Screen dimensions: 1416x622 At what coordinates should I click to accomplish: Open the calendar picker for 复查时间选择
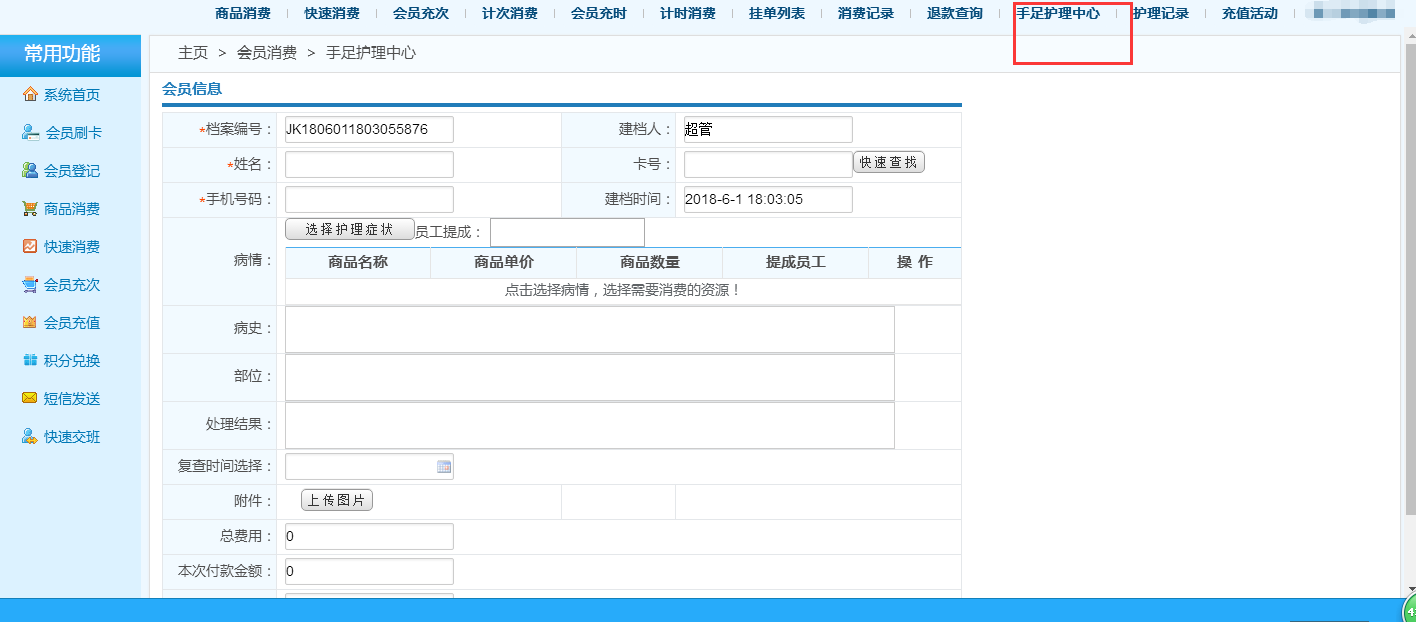[x=443, y=467]
